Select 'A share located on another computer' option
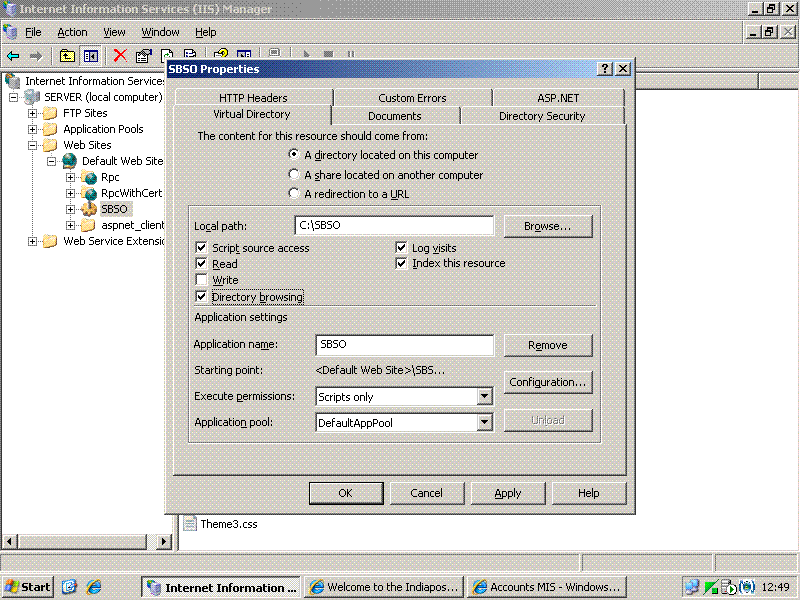This screenshot has width=800, height=600. [x=293, y=174]
